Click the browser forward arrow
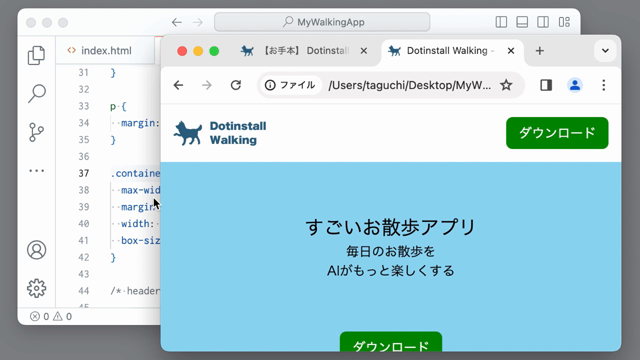 click(x=207, y=85)
